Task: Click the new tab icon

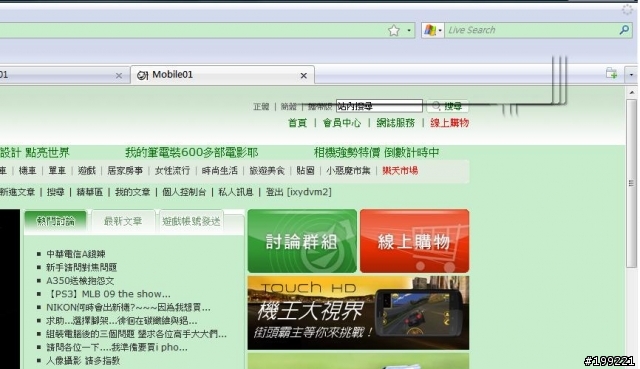Action: 611,74
